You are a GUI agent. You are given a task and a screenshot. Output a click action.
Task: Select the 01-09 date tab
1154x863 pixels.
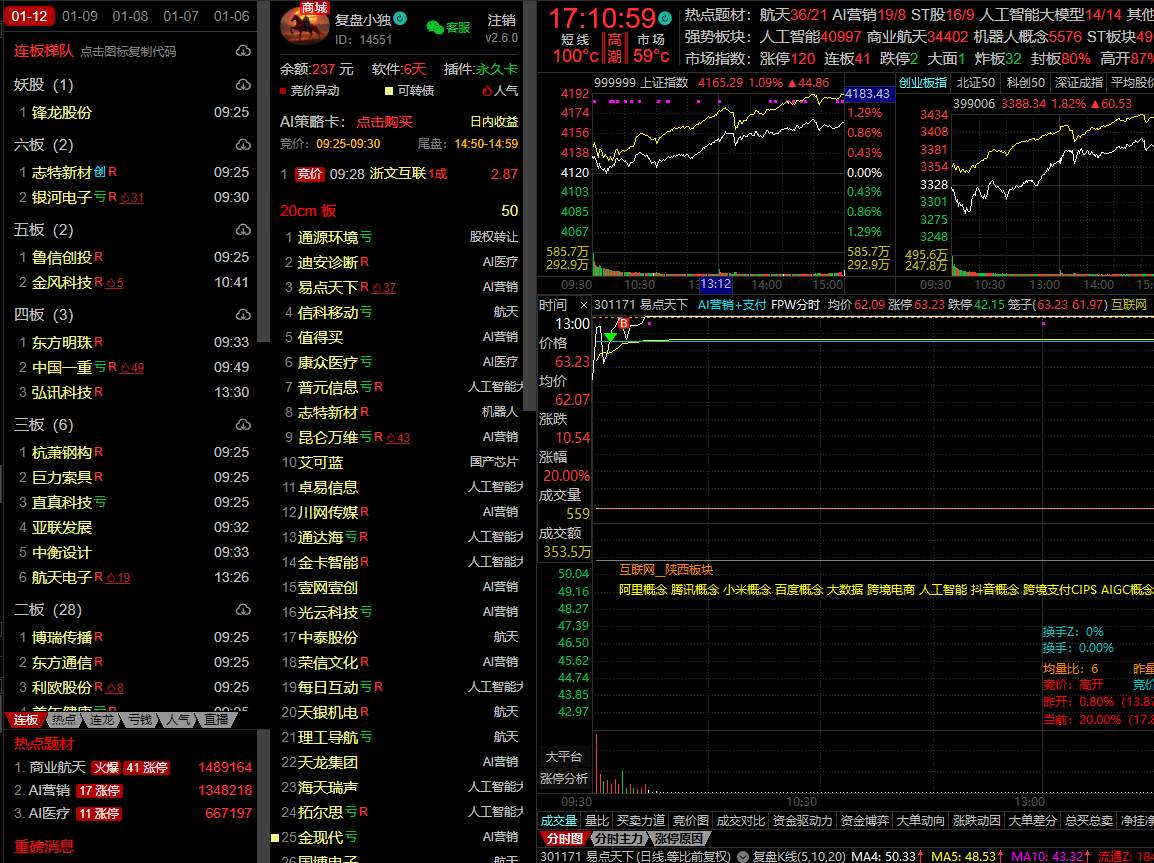(80, 16)
